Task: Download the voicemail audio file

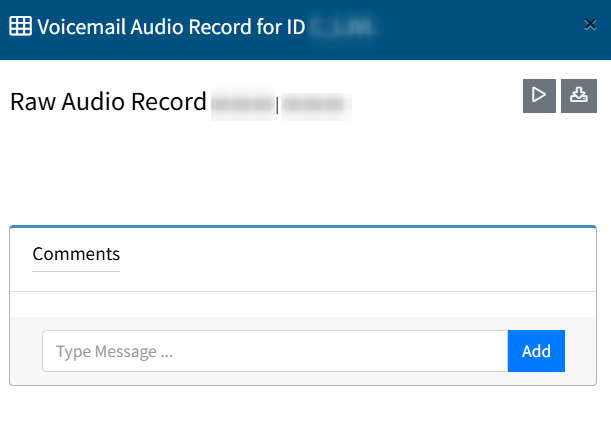Action: tap(578, 96)
